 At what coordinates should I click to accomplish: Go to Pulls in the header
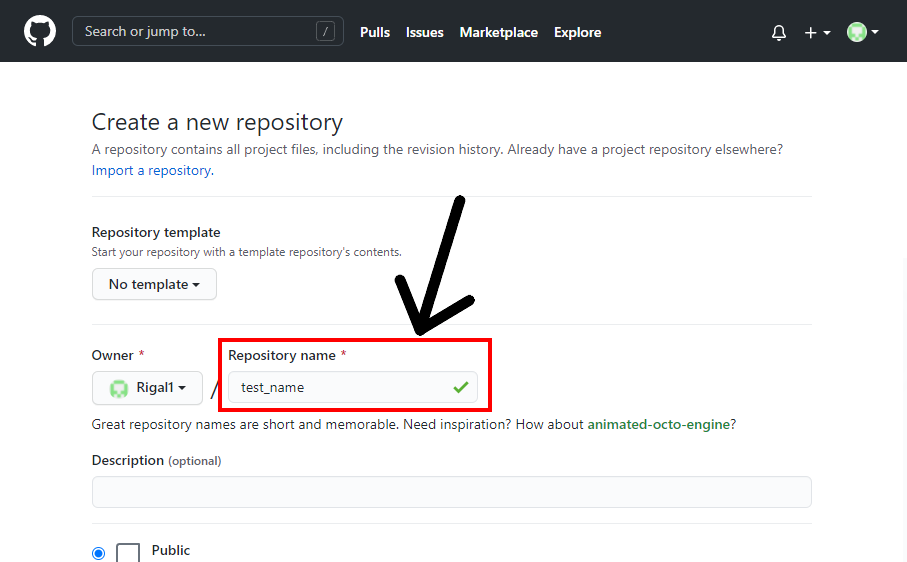[375, 32]
